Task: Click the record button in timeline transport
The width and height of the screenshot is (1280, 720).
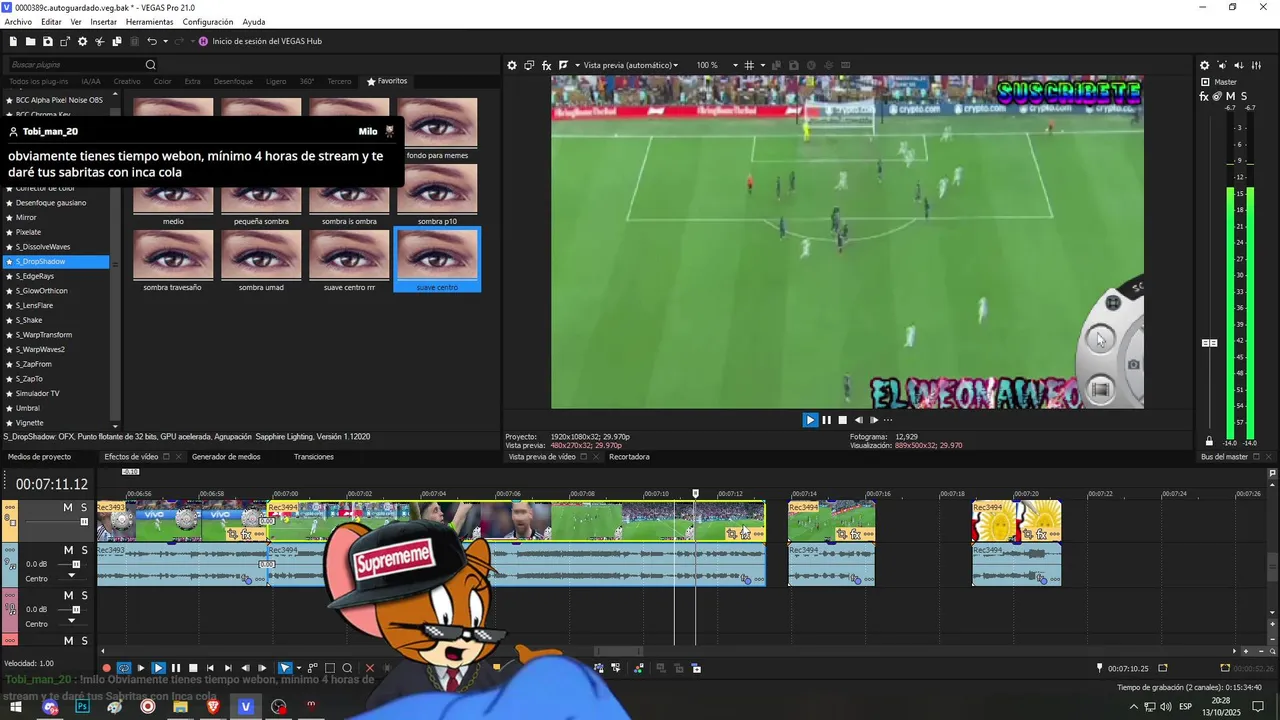Action: (x=107, y=668)
